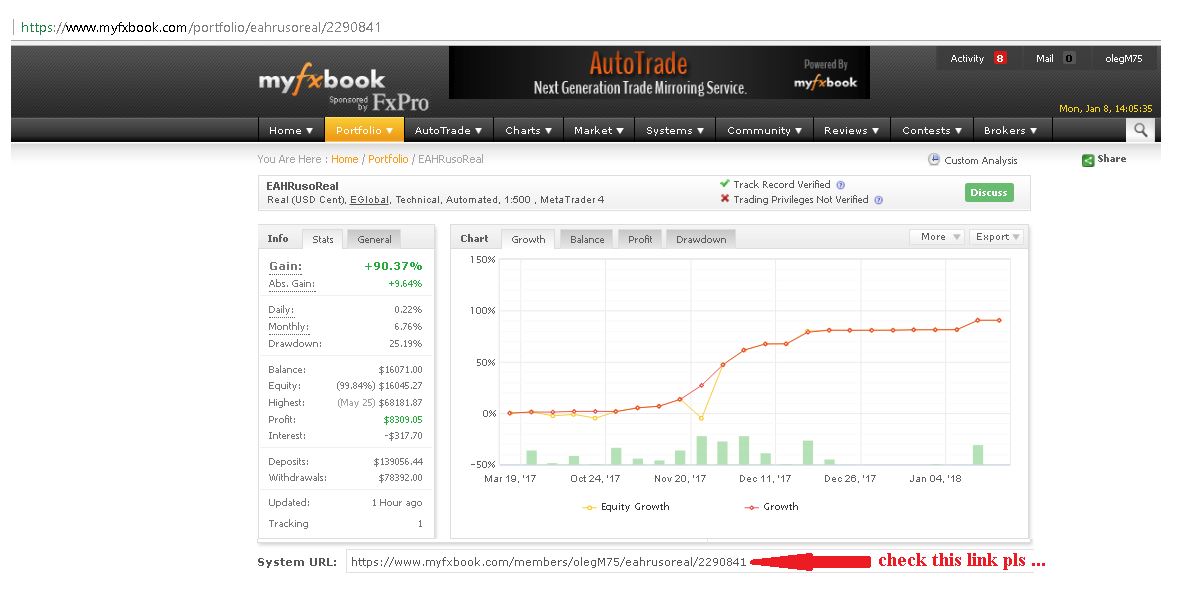Click the browser address bar URL

[201, 27]
